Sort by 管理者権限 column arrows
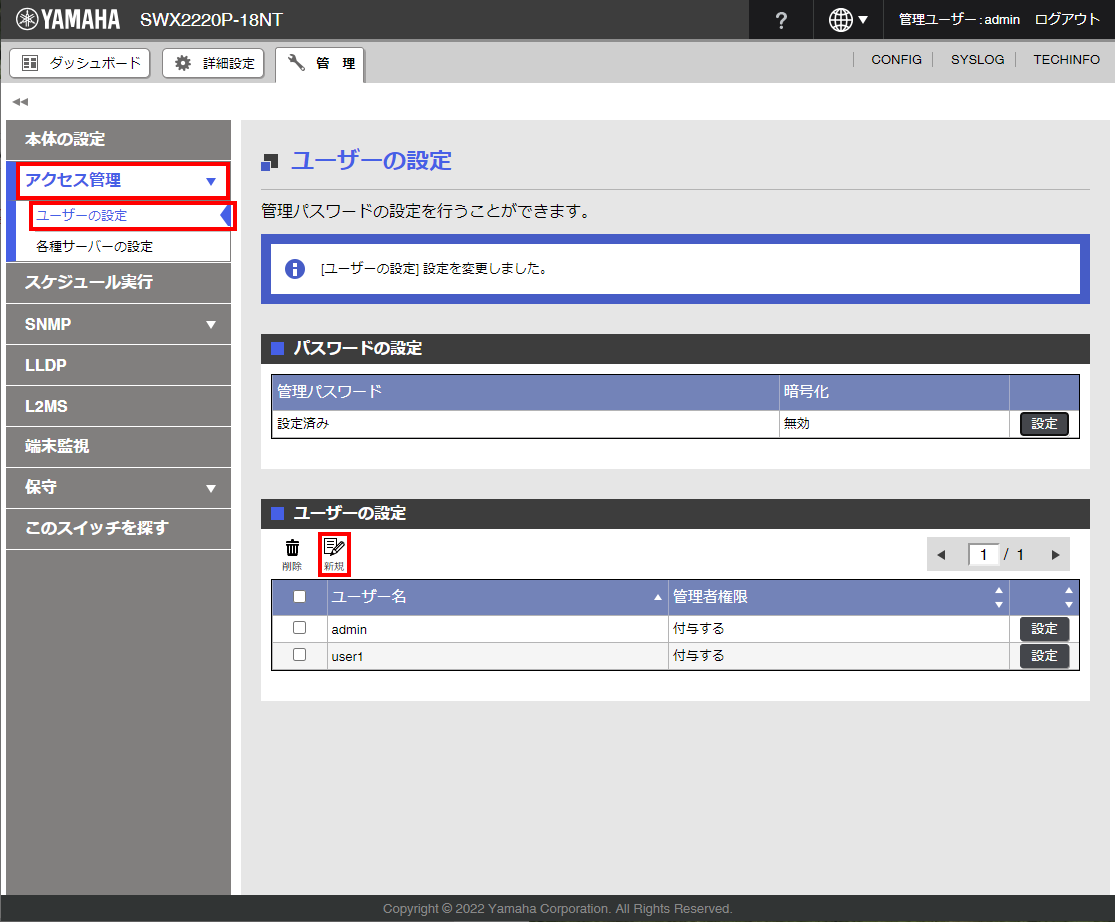 [x=997, y=597]
